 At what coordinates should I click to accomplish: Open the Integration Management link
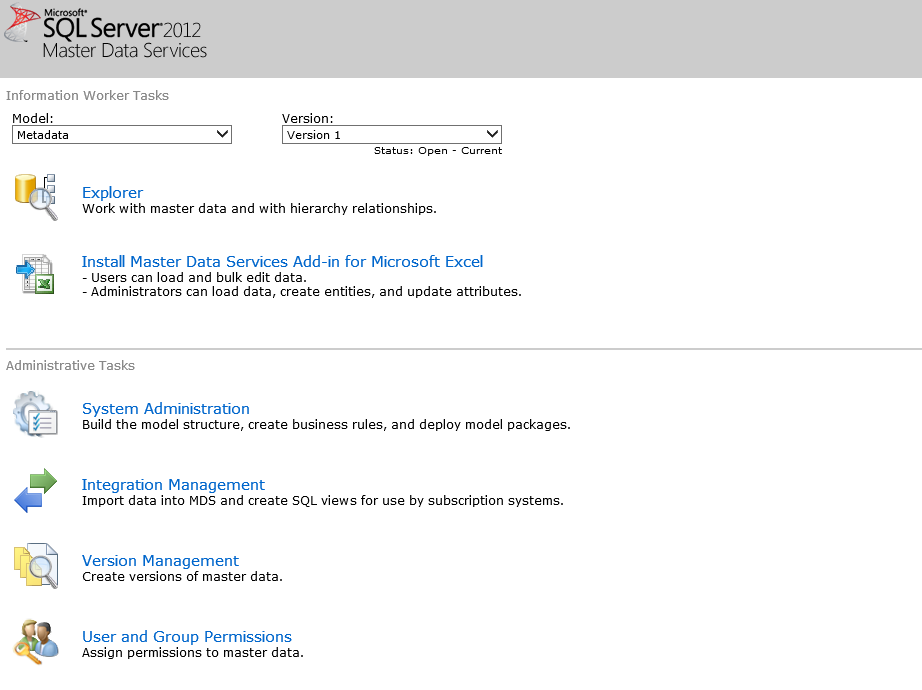click(173, 484)
